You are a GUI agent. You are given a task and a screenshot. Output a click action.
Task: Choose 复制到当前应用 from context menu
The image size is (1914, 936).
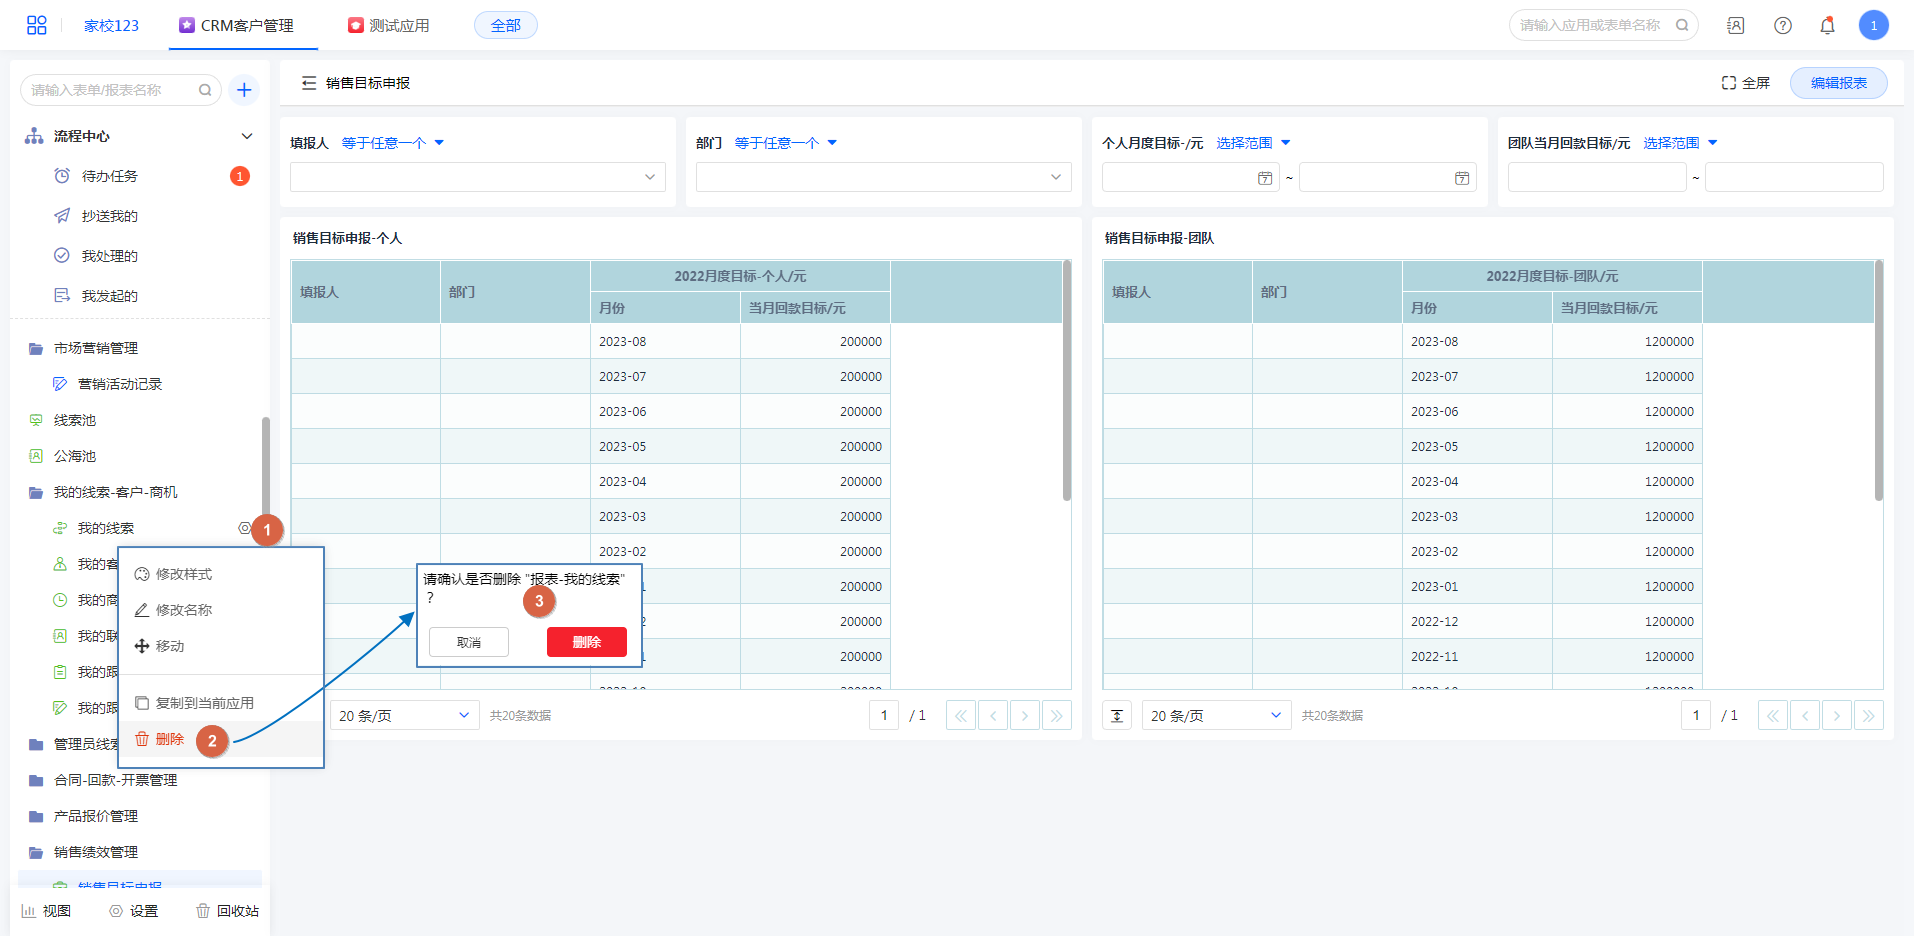pos(204,703)
